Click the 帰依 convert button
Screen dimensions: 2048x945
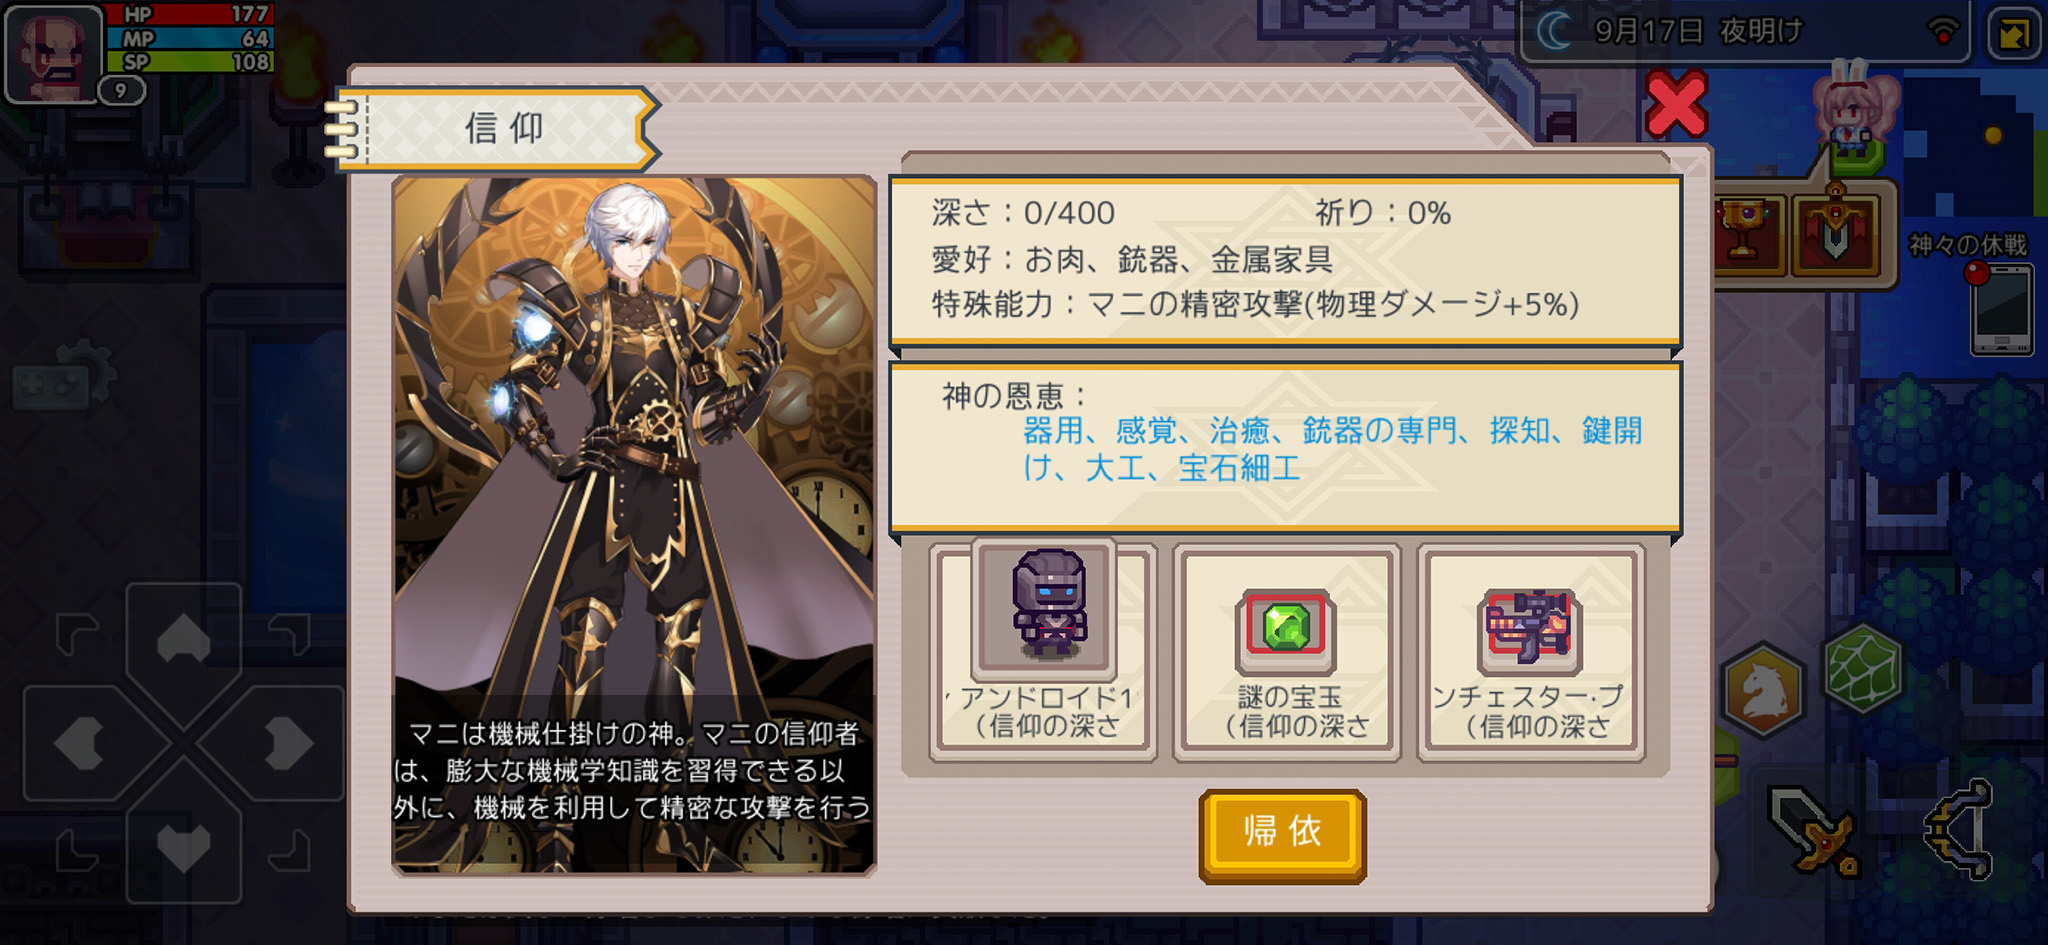[x=1282, y=835]
